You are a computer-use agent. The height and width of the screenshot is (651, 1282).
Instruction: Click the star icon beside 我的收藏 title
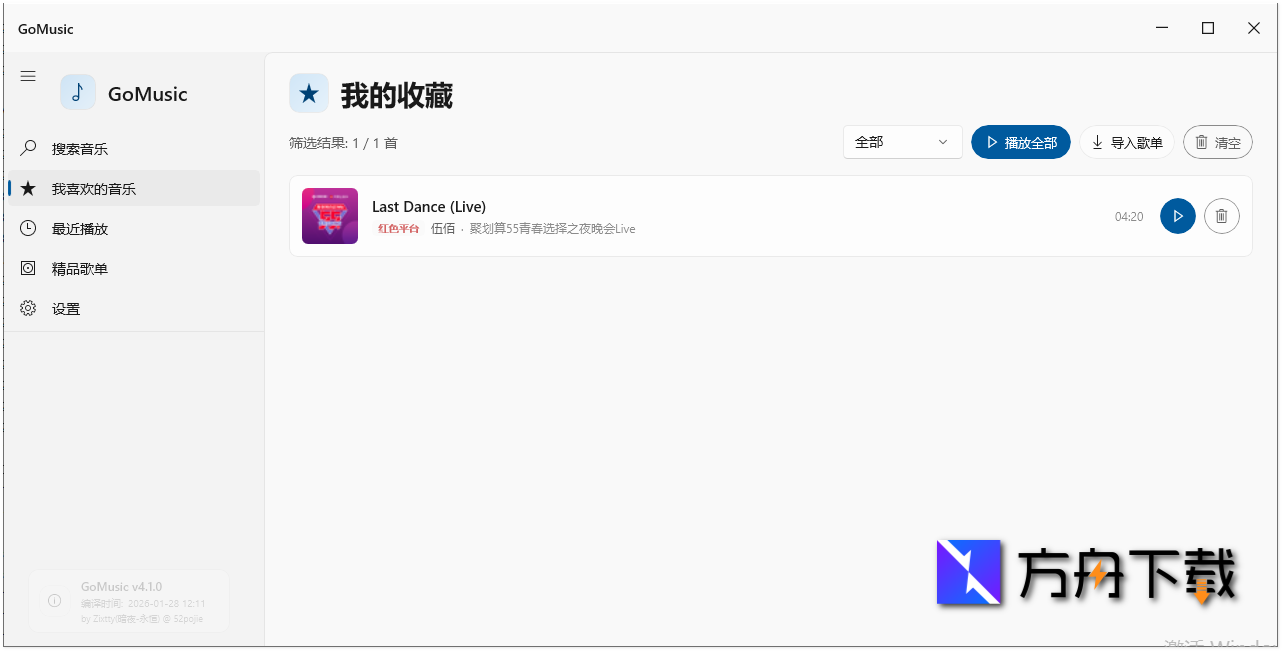click(x=309, y=92)
